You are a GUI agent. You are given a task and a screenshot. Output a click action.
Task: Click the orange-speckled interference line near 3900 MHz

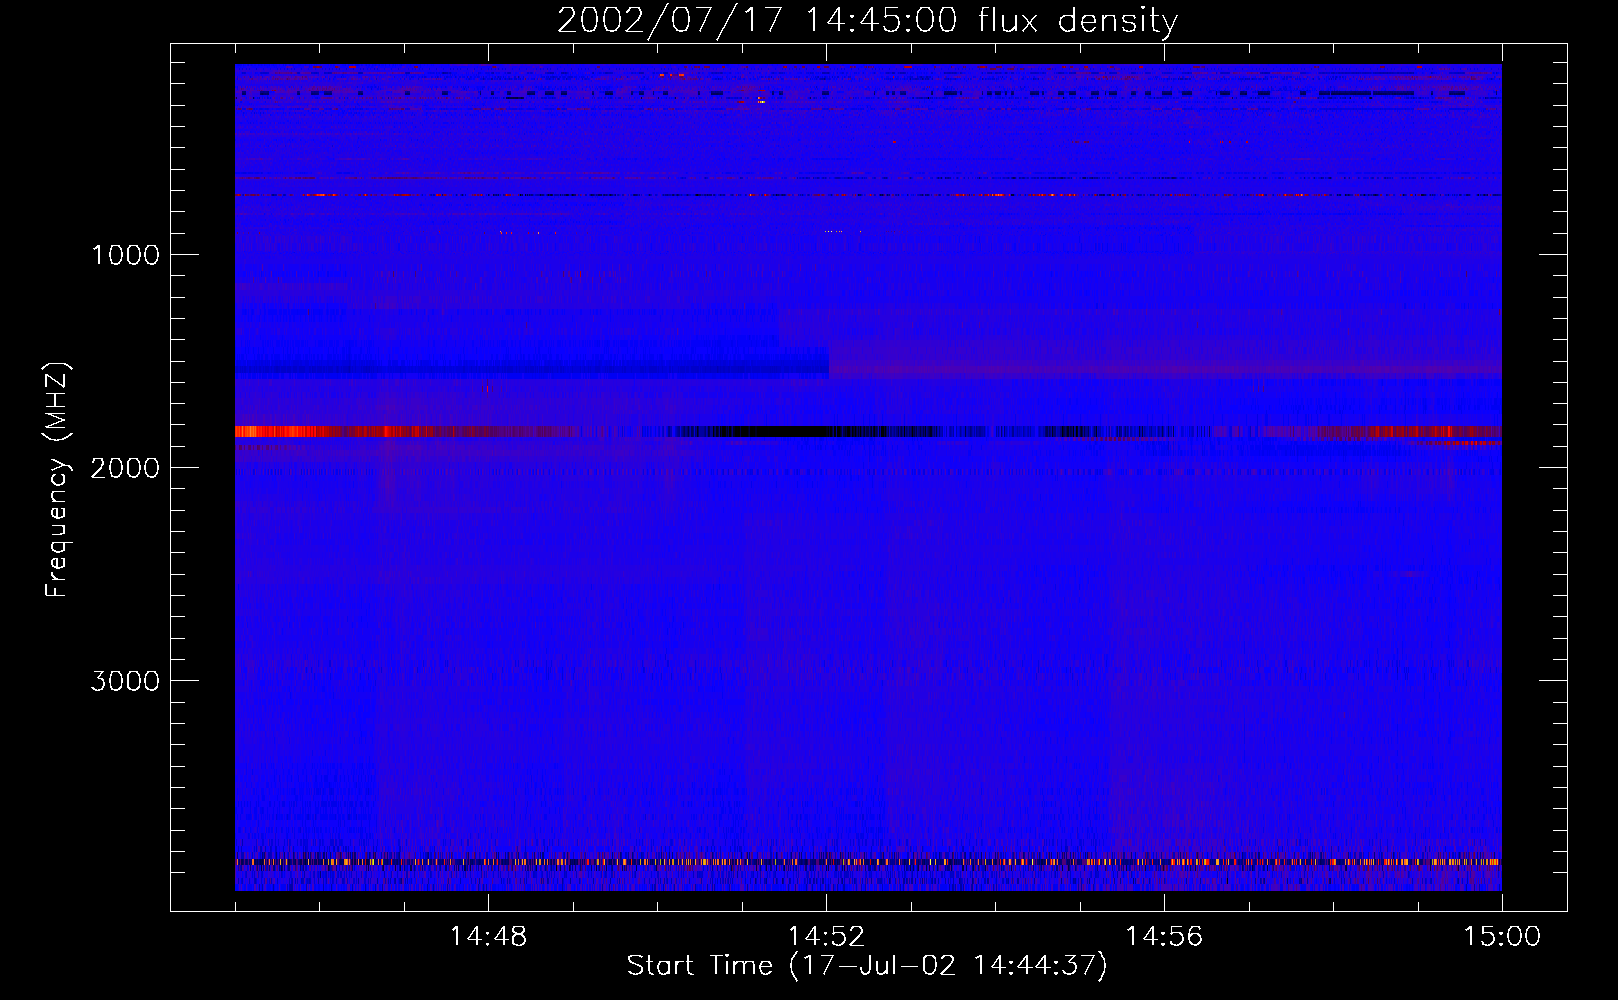pyautogui.click(x=868, y=861)
